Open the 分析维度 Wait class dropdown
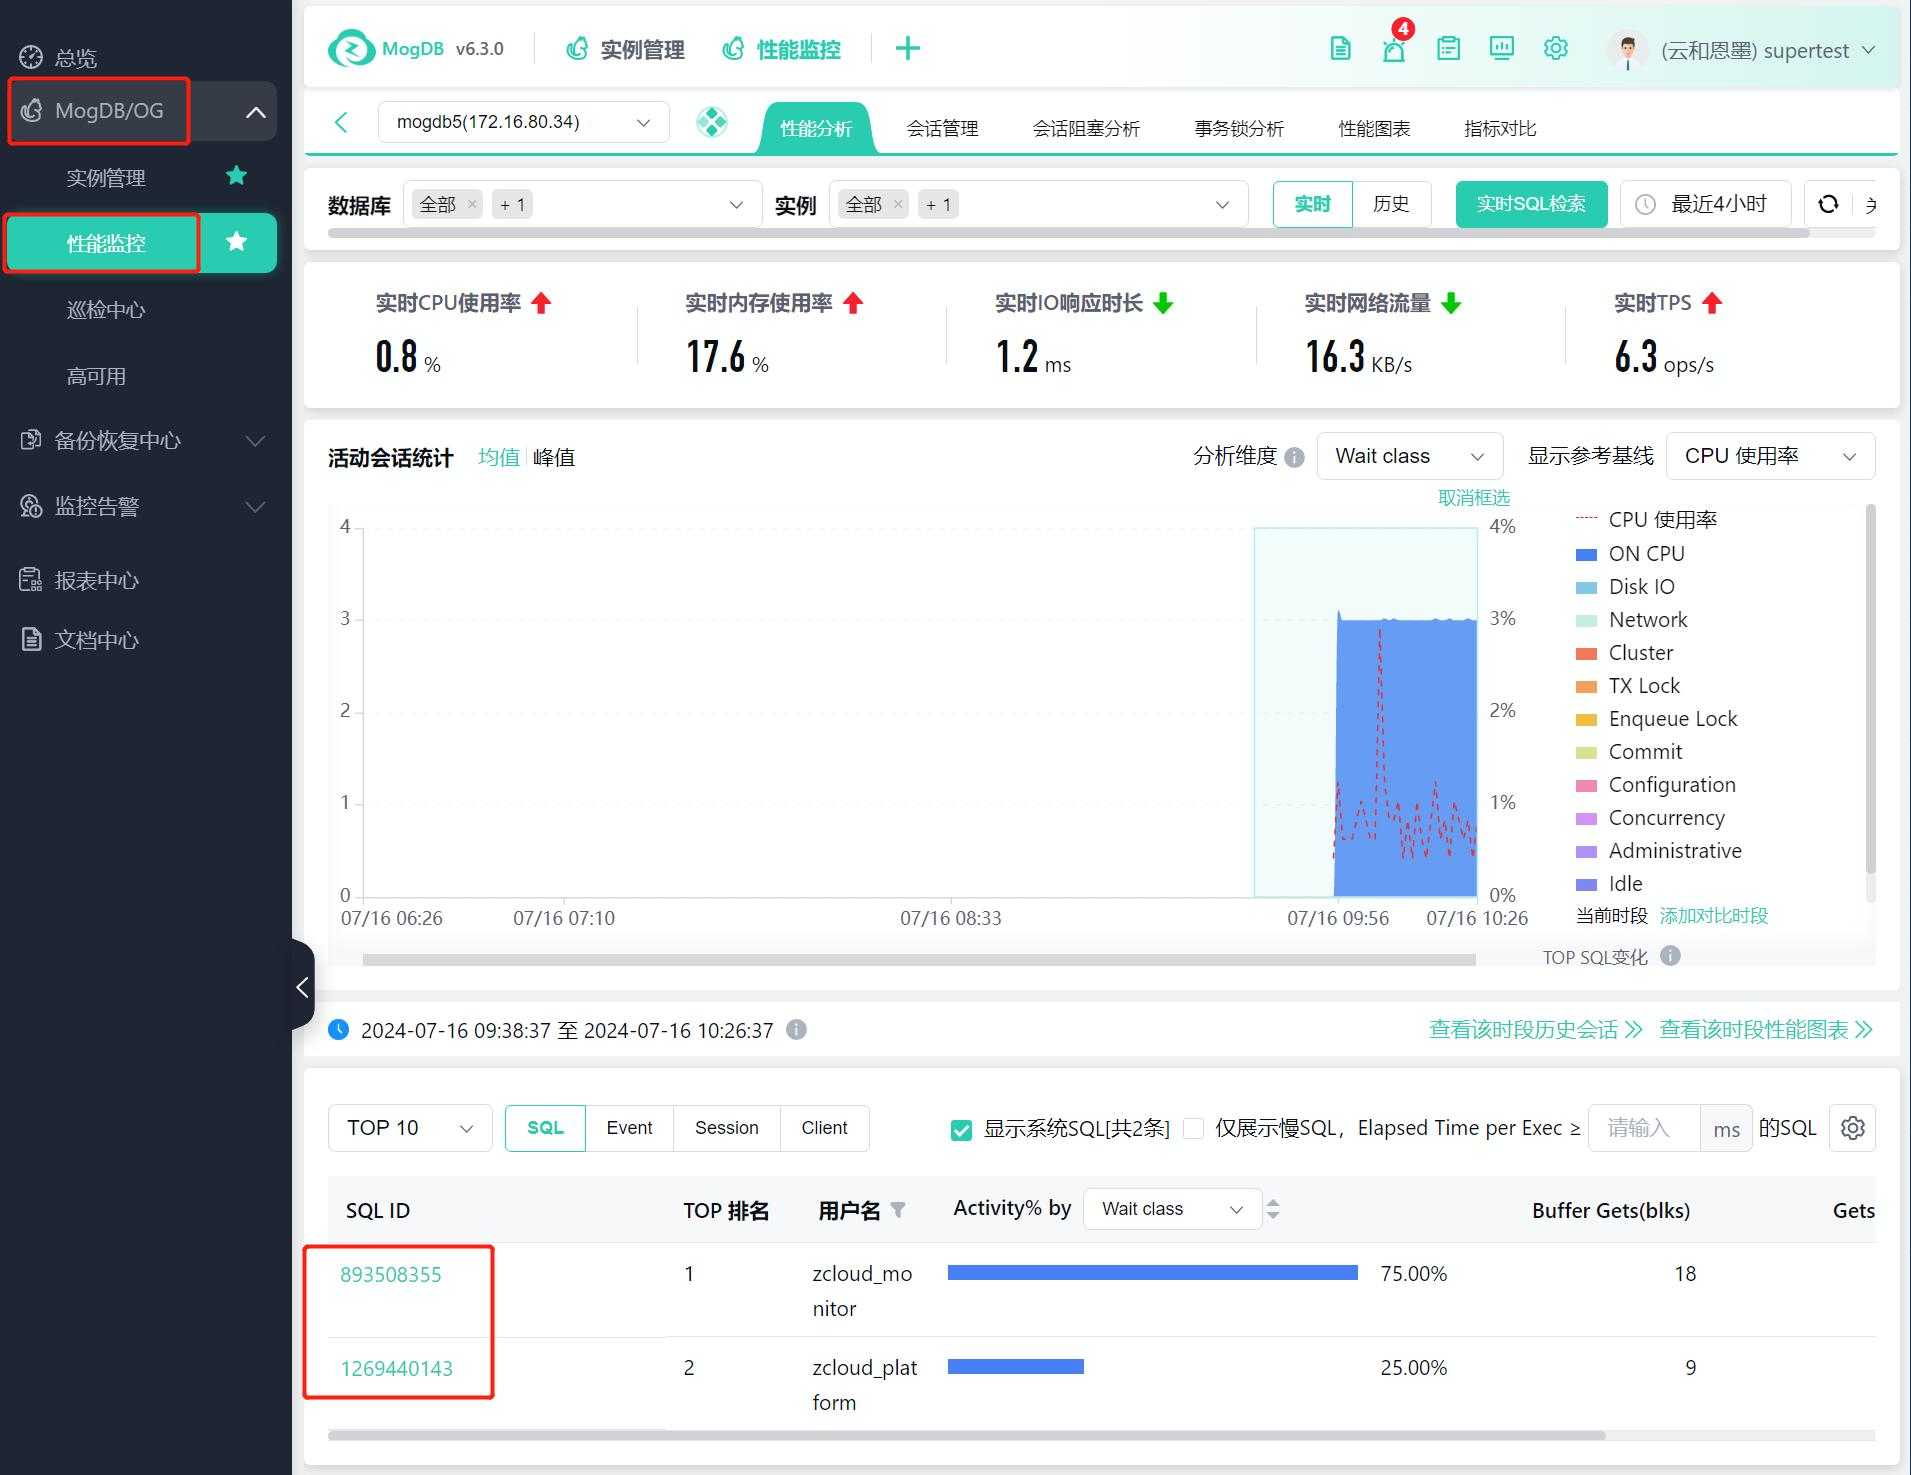1911x1475 pixels. click(x=1409, y=456)
